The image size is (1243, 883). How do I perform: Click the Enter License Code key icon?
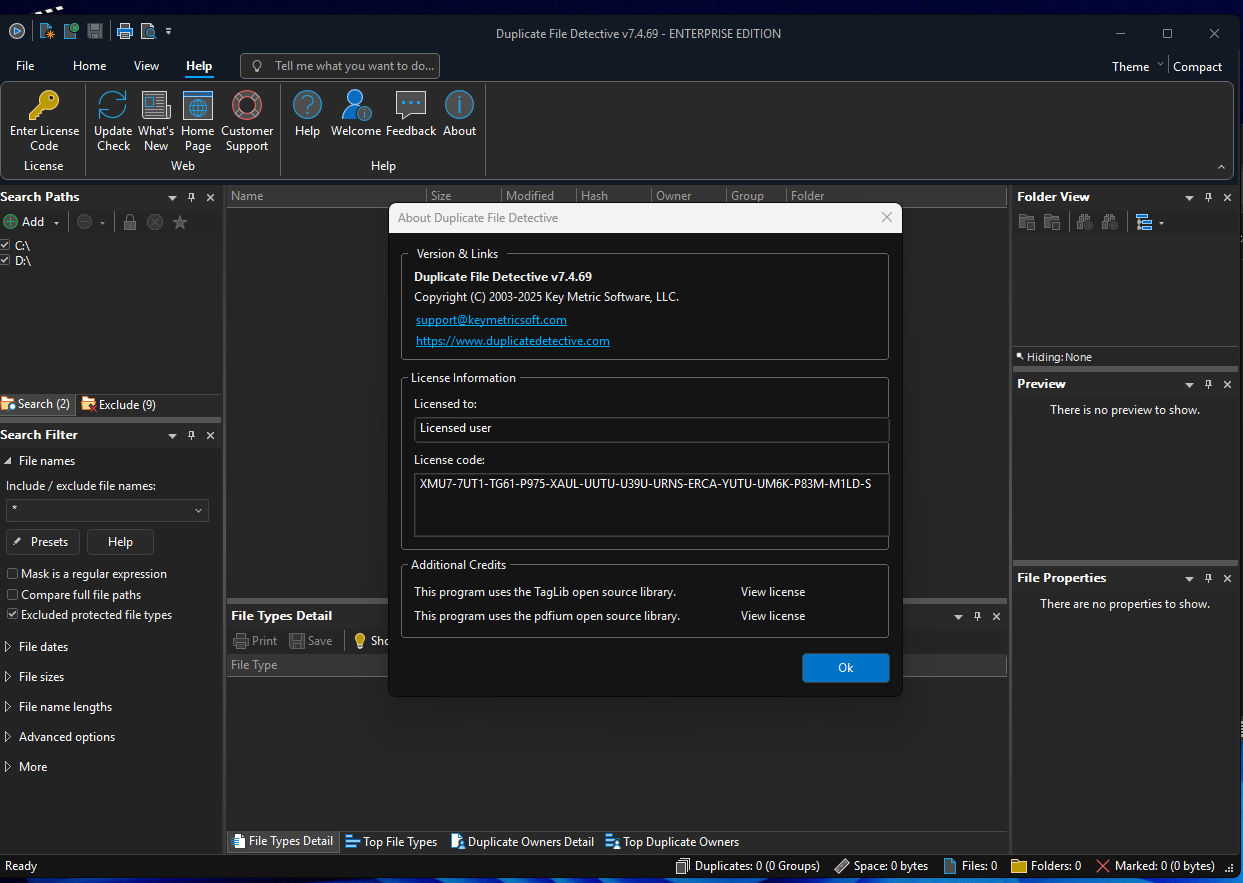pos(44,105)
